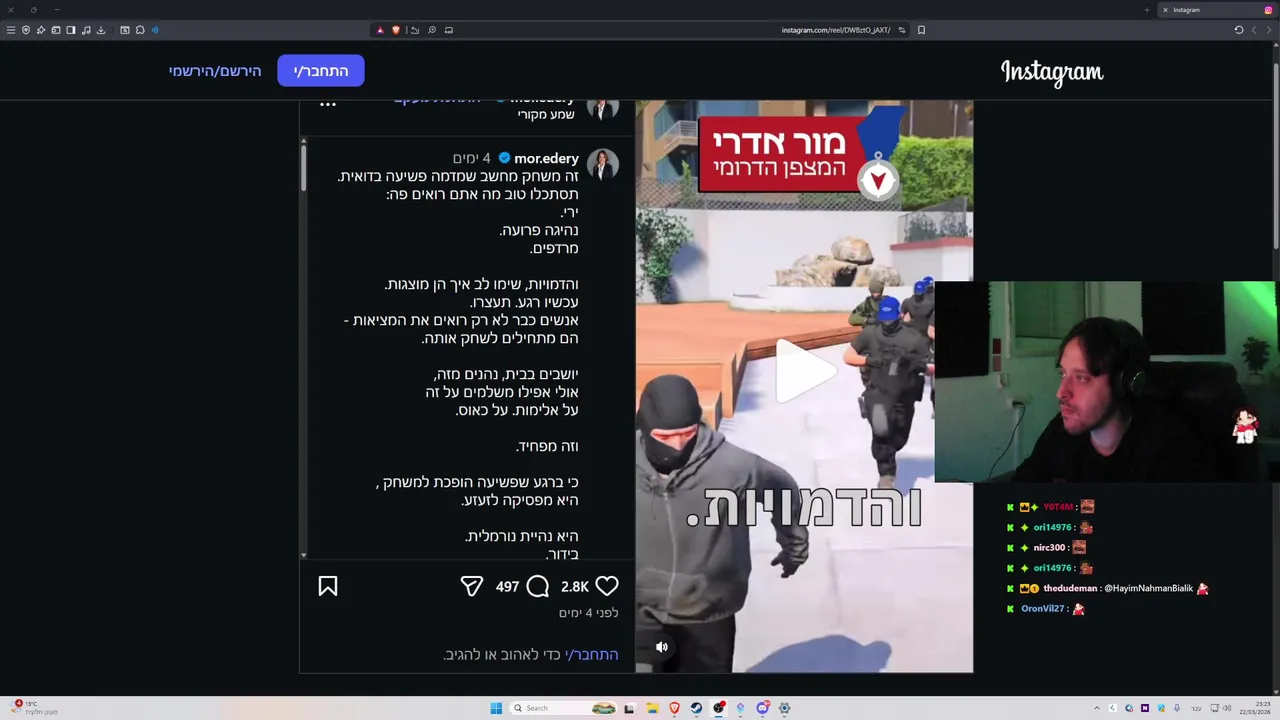This screenshot has height=720, width=1280.
Task: Open File Explorer from the taskbar
Action: pyautogui.click(x=652, y=708)
